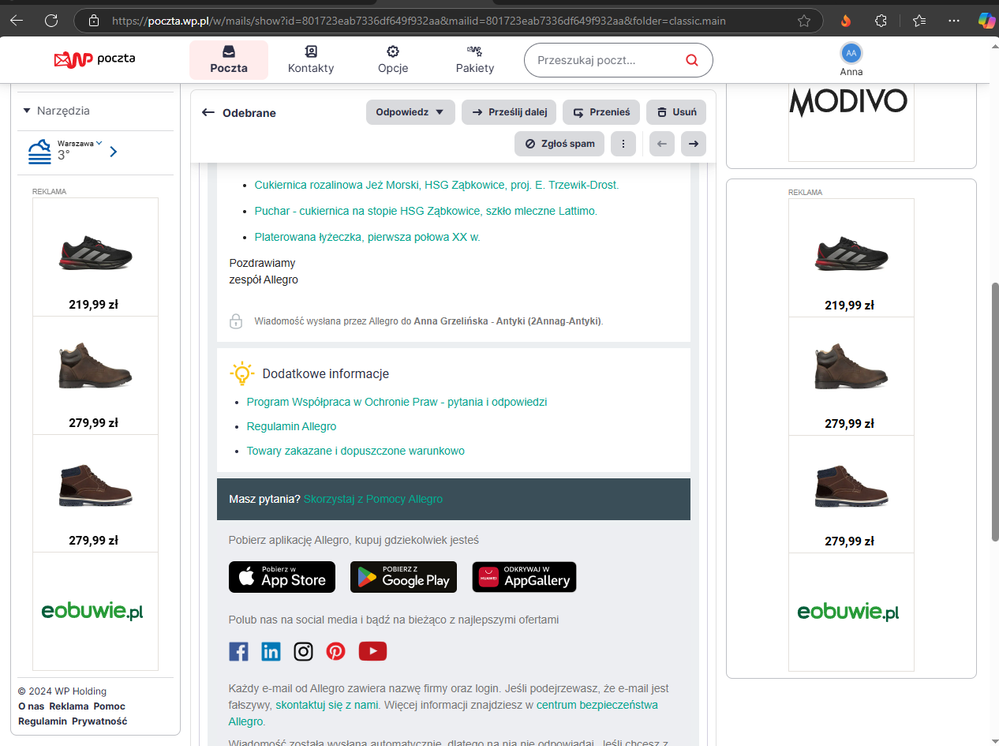This screenshot has height=746, width=999.
Task: Open the LinkedIn icon link
Action: point(271,652)
